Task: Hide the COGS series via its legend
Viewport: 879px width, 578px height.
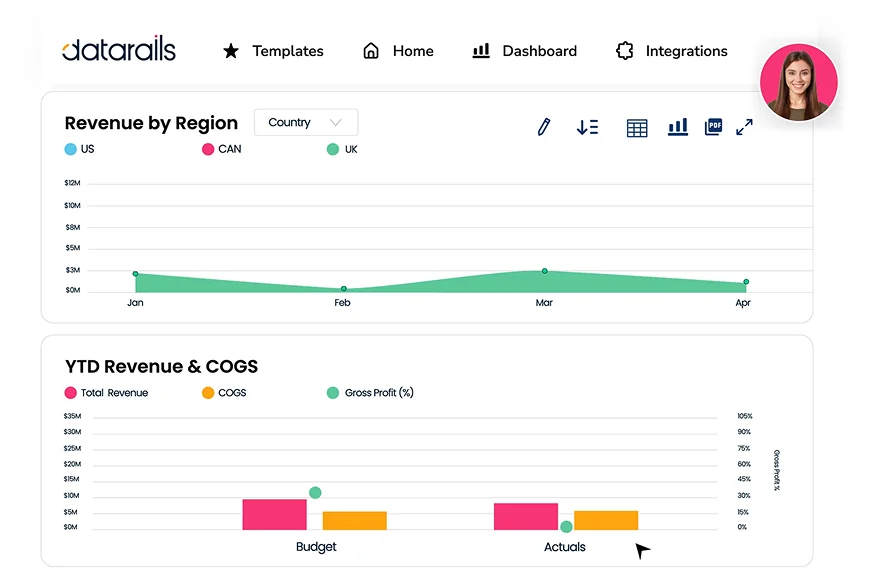Action: 224,393
